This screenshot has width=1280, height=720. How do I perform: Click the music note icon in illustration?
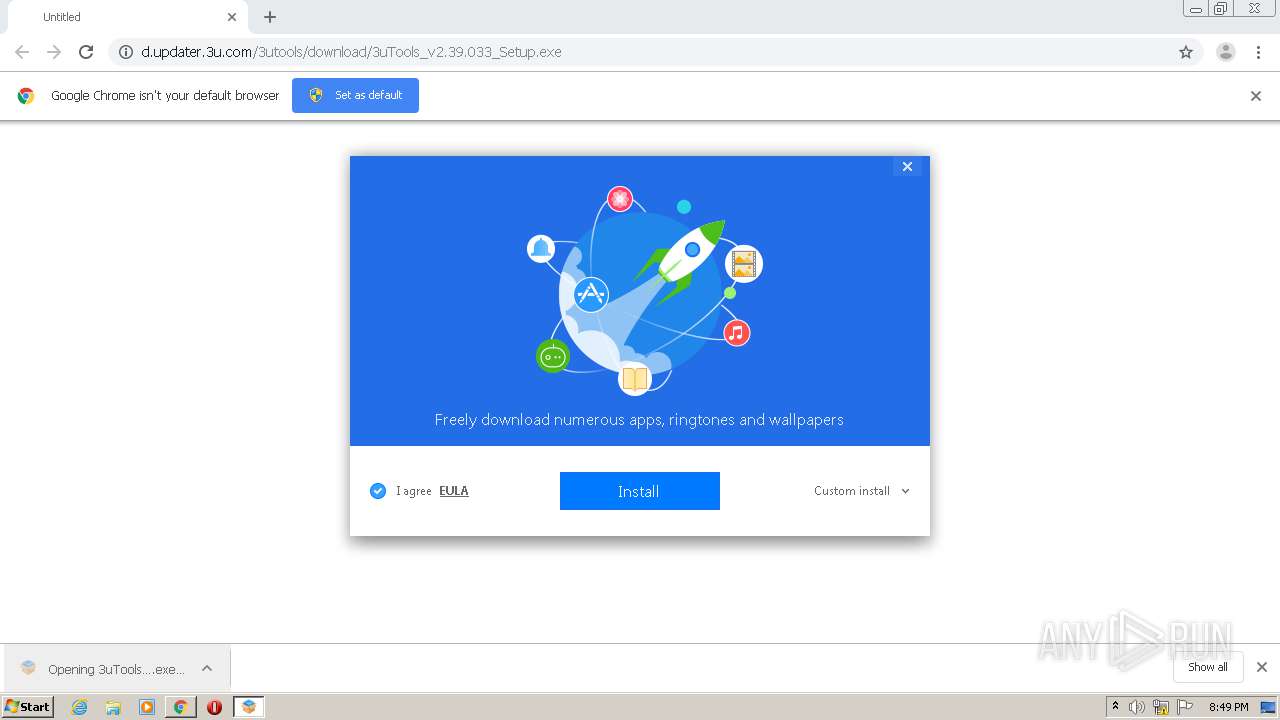[x=737, y=333]
